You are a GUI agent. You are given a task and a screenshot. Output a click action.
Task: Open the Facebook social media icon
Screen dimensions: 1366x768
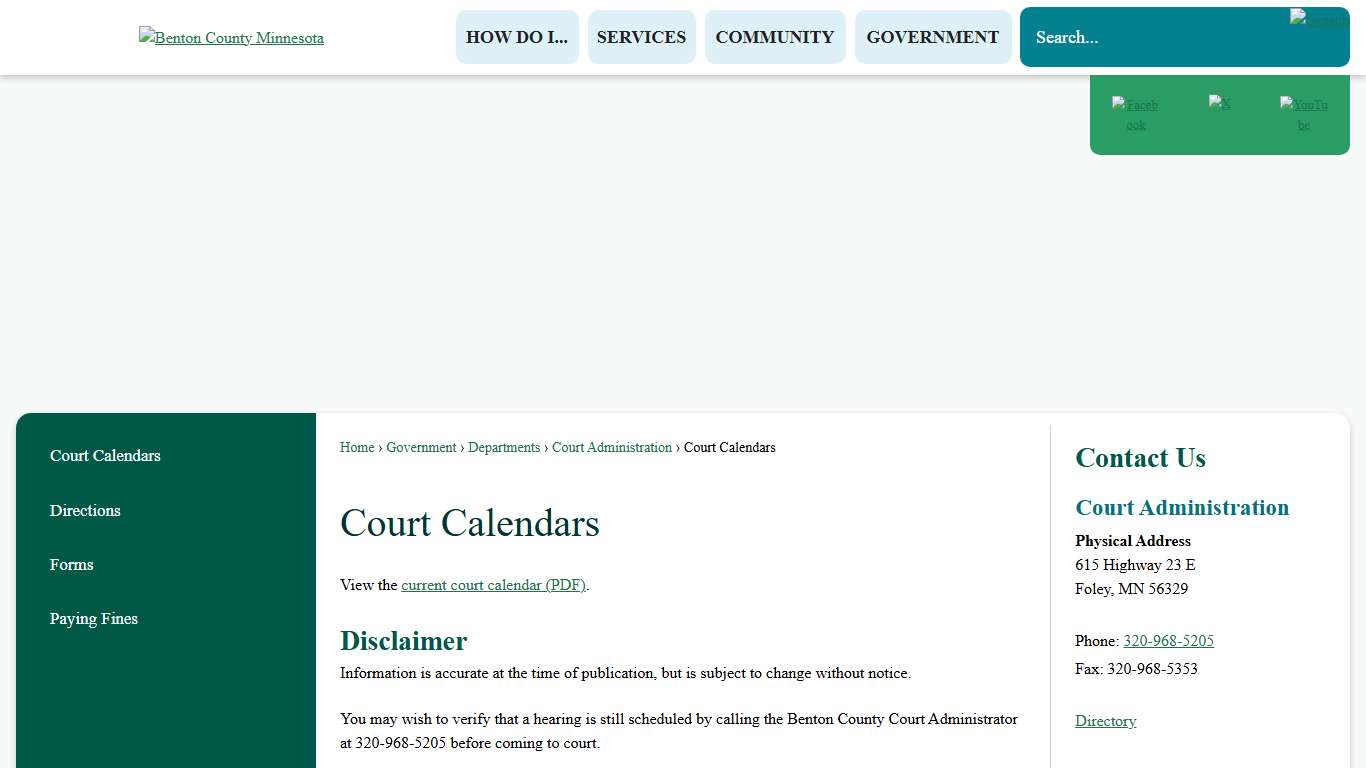pyautogui.click(x=1135, y=114)
